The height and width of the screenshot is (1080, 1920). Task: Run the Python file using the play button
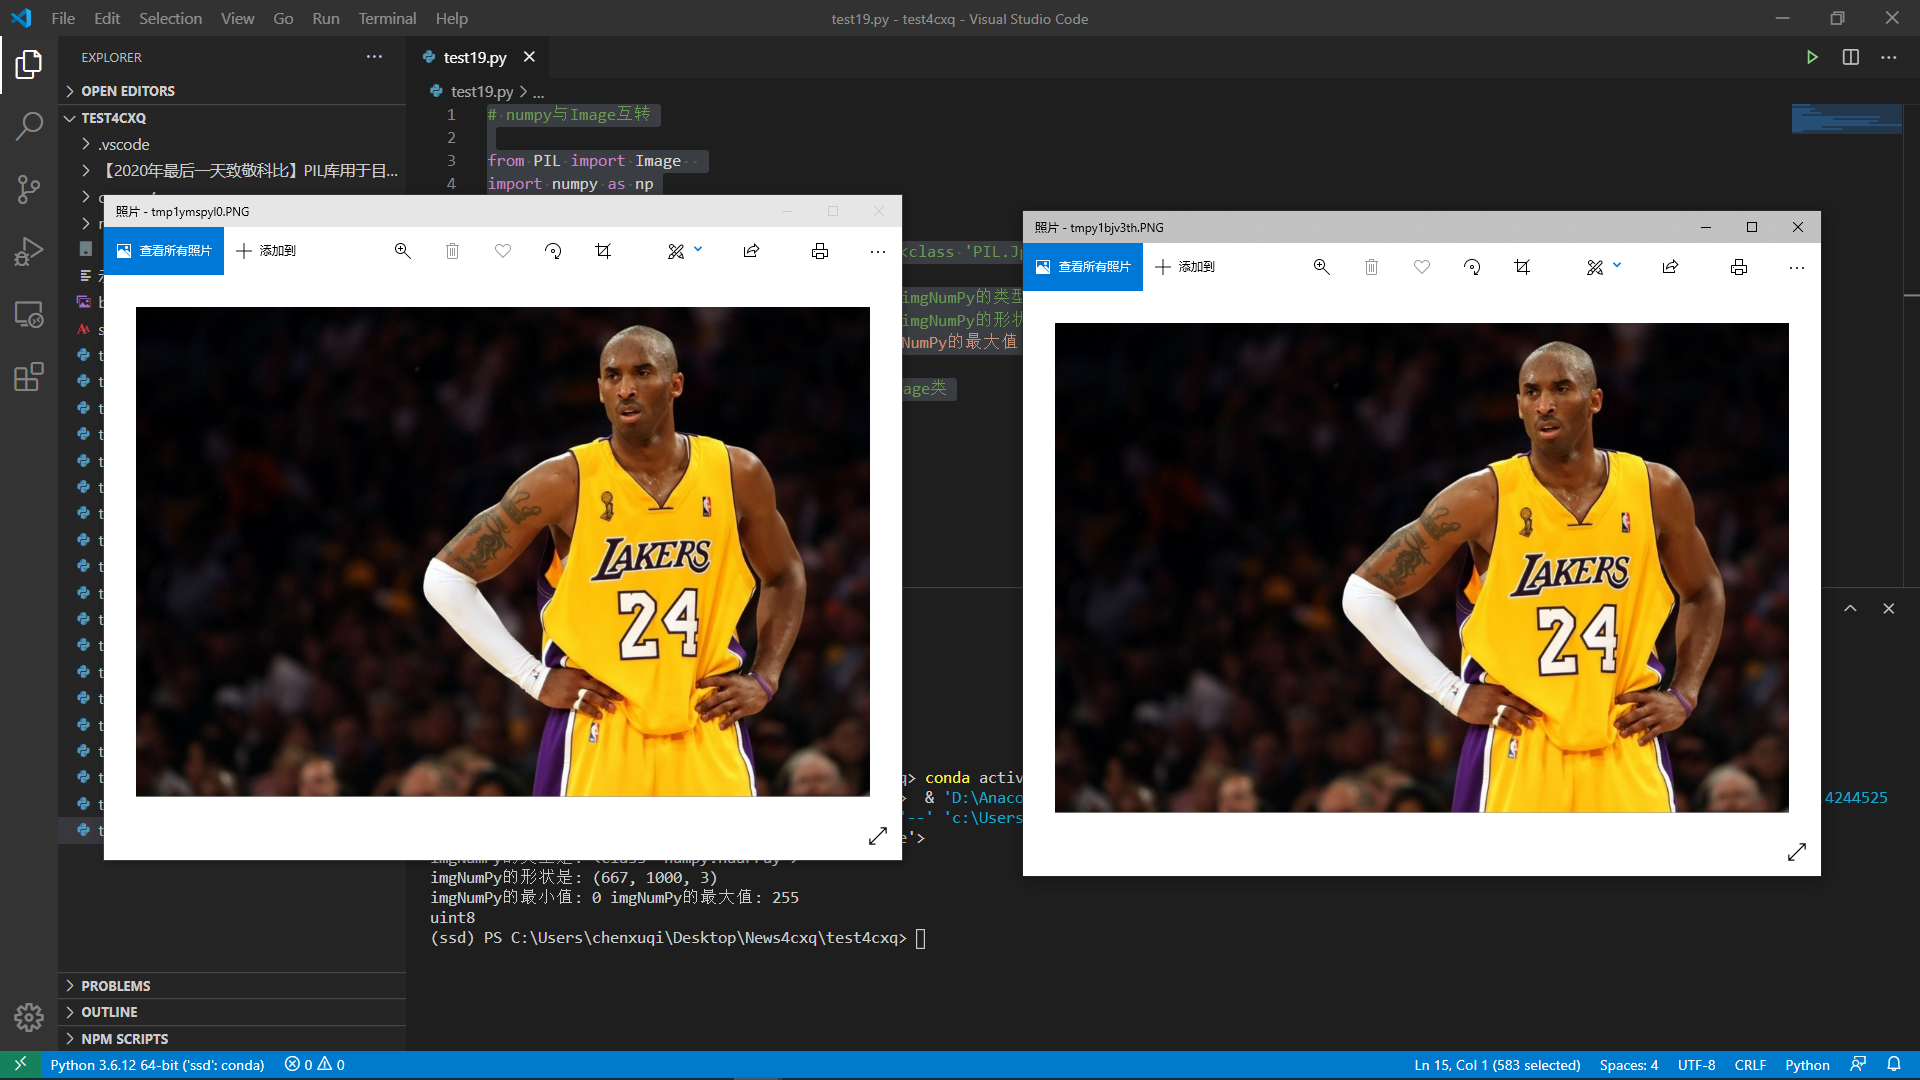tap(1813, 57)
